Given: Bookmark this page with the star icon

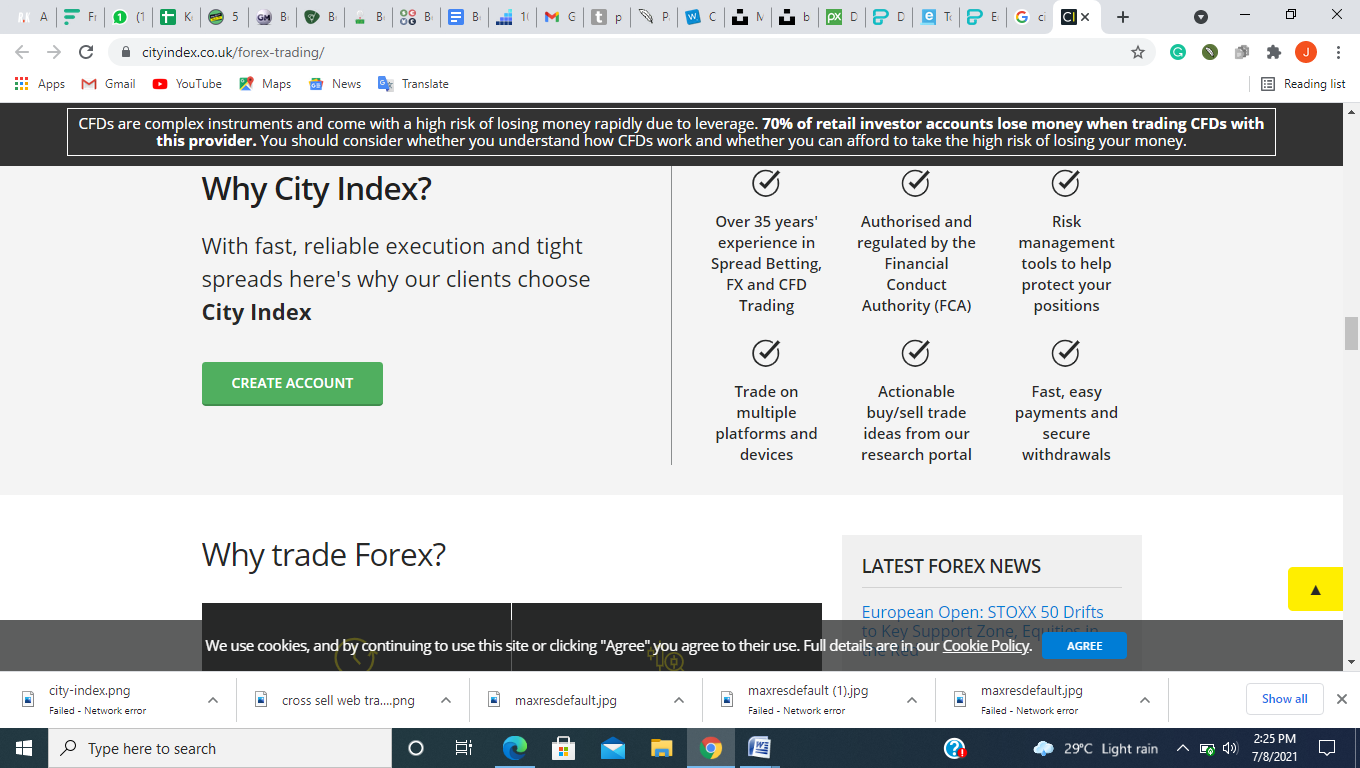Looking at the screenshot, I should click(1138, 52).
